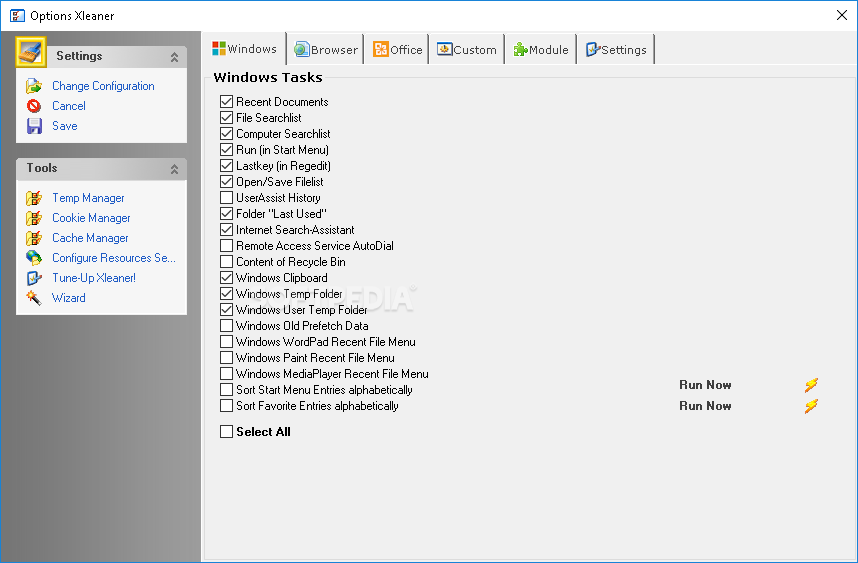
Task: Uncheck Open/Save Filelist
Action: pos(227,182)
